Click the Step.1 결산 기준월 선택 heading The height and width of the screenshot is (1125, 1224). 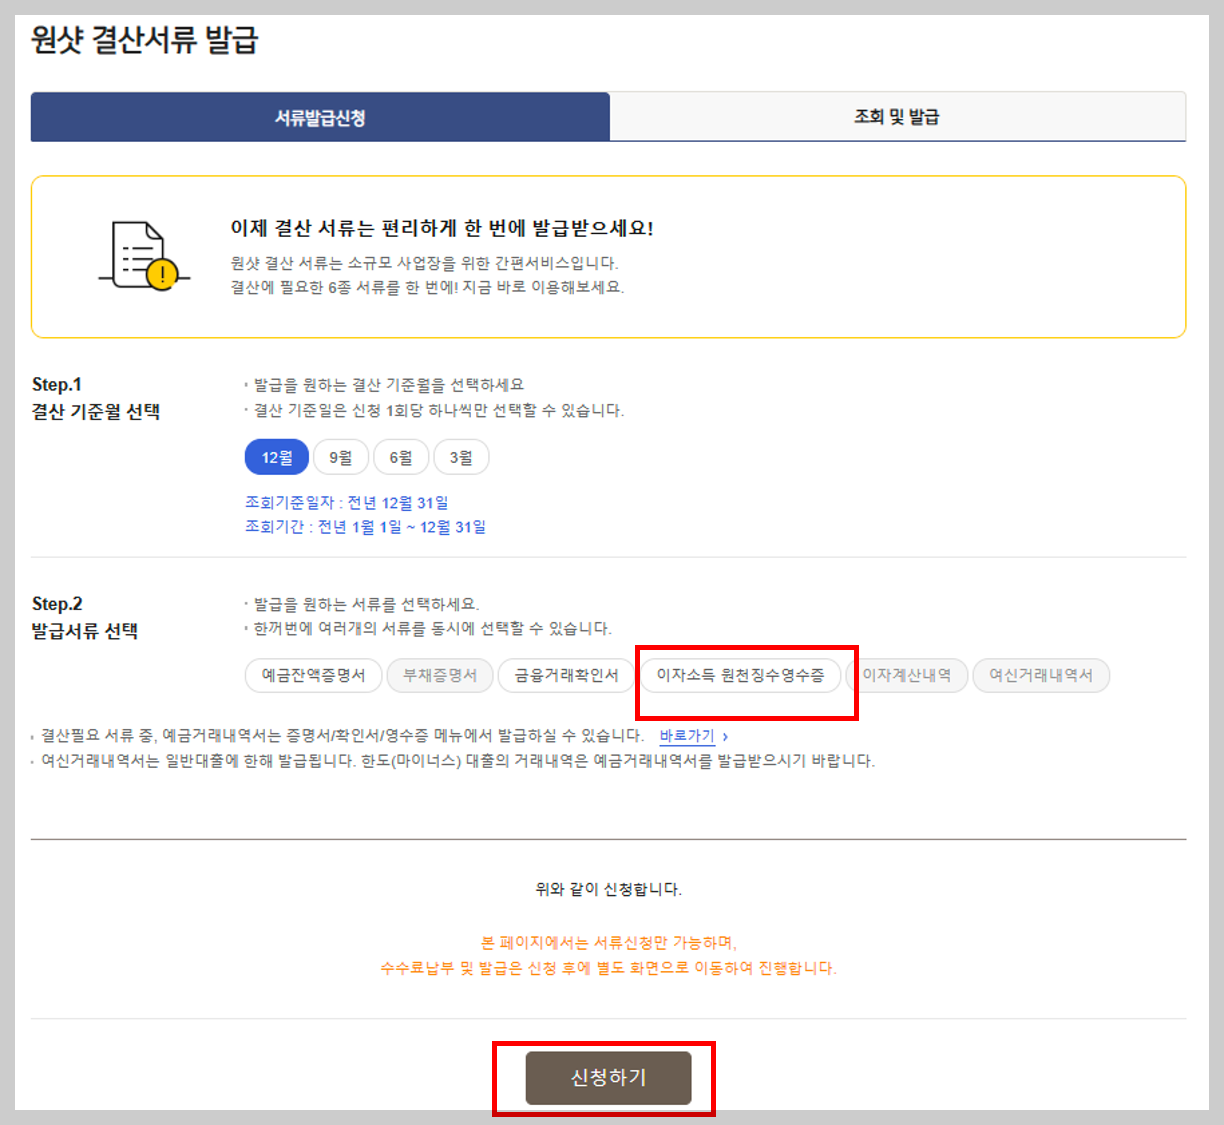click(96, 398)
